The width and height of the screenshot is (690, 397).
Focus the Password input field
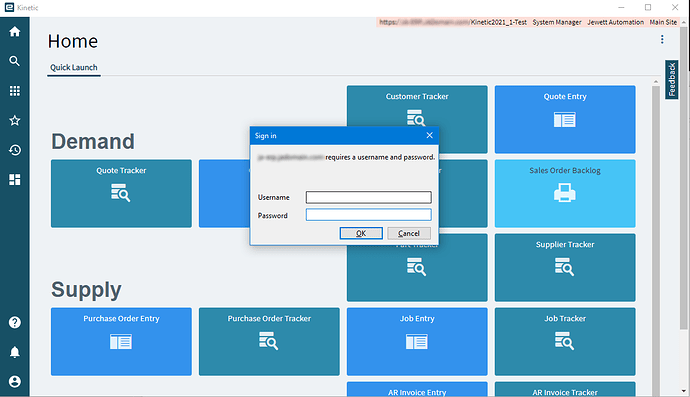(368, 215)
